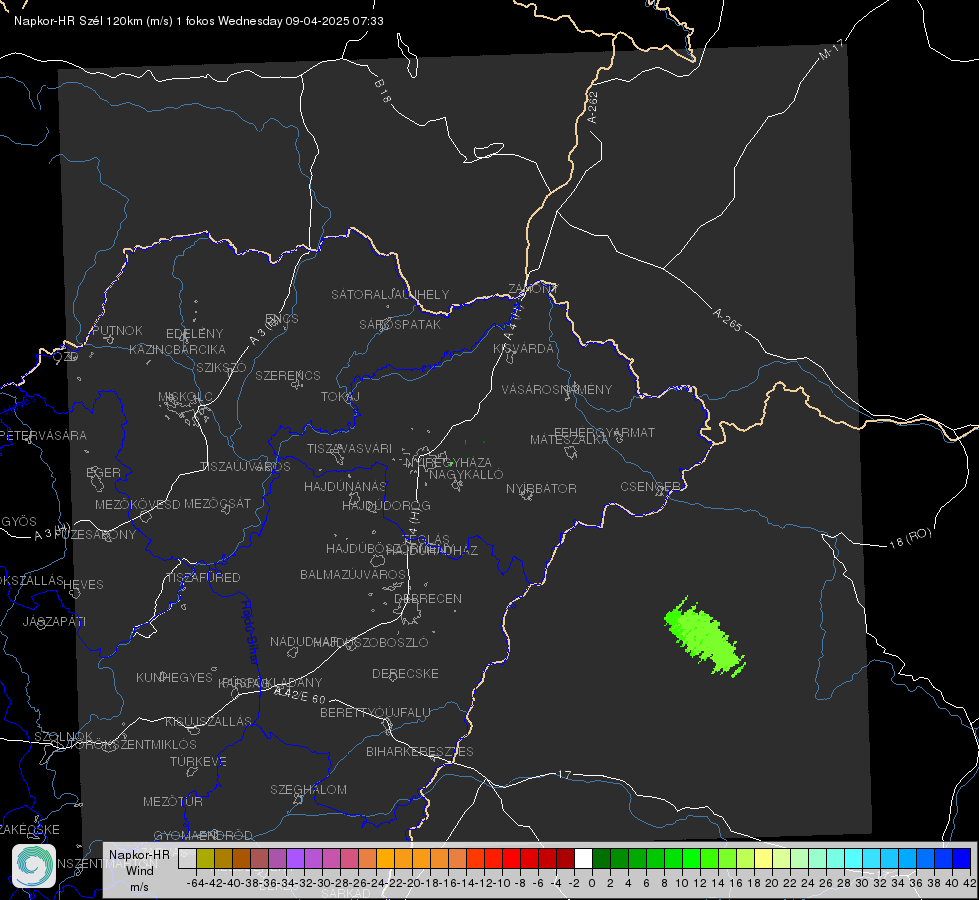
Task: Click the MEZŐCSÁT label
Action: (x=217, y=503)
